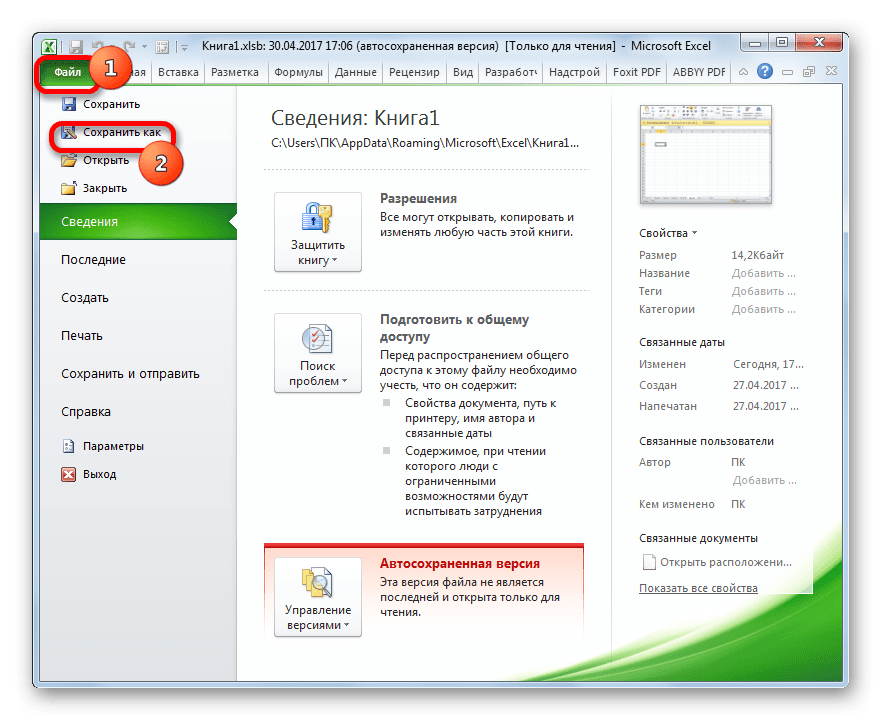882x721 pixels.
Task: Switch to the Формулы ribbon tab
Action: point(298,72)
